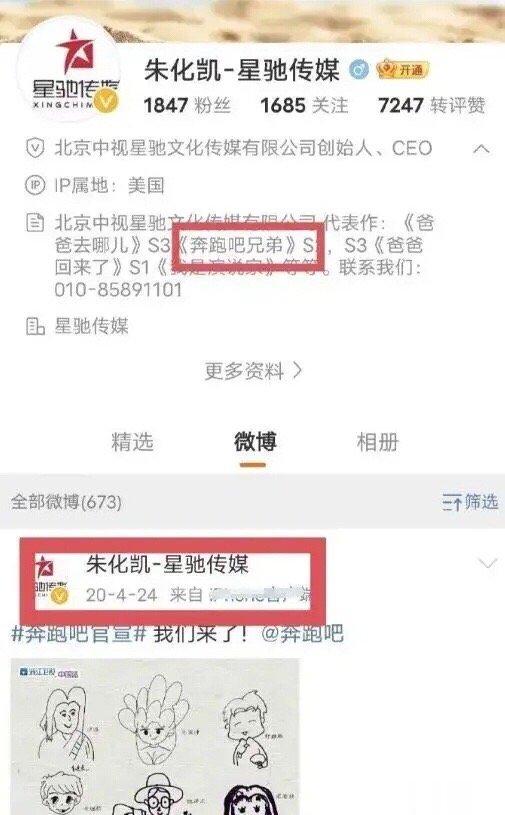Viewport: 505px width, 815px height.
Task: Open the Xingchi Media profile avatar
Action: [x=69, y=70]
